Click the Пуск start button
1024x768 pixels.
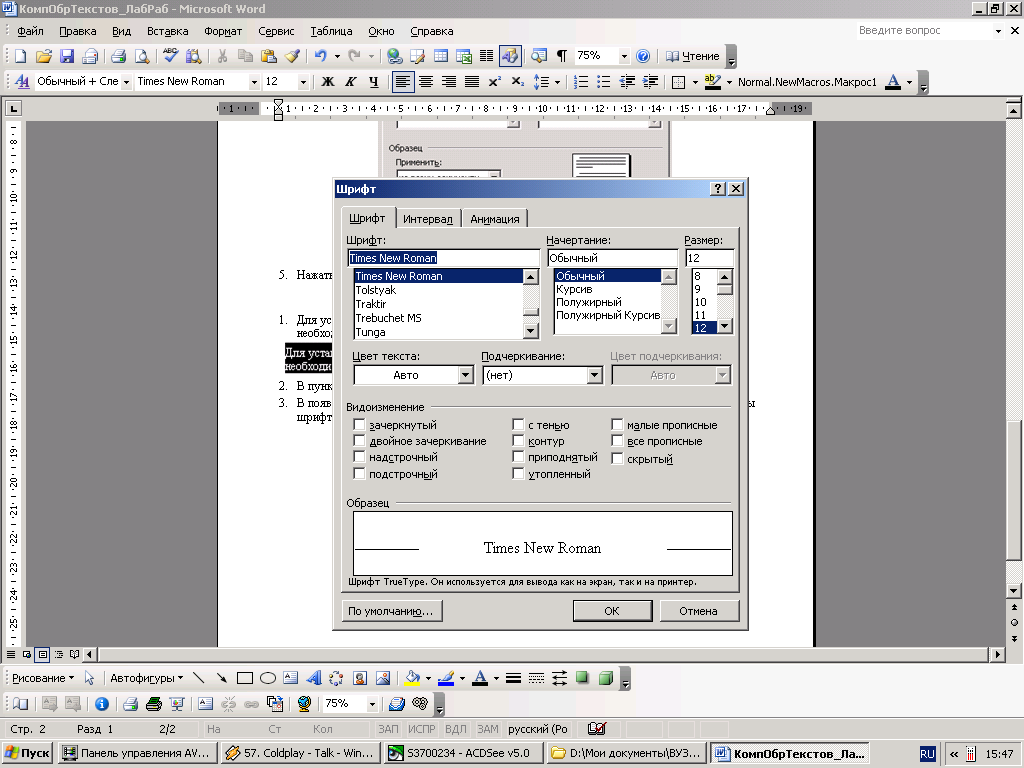[27, 753]
